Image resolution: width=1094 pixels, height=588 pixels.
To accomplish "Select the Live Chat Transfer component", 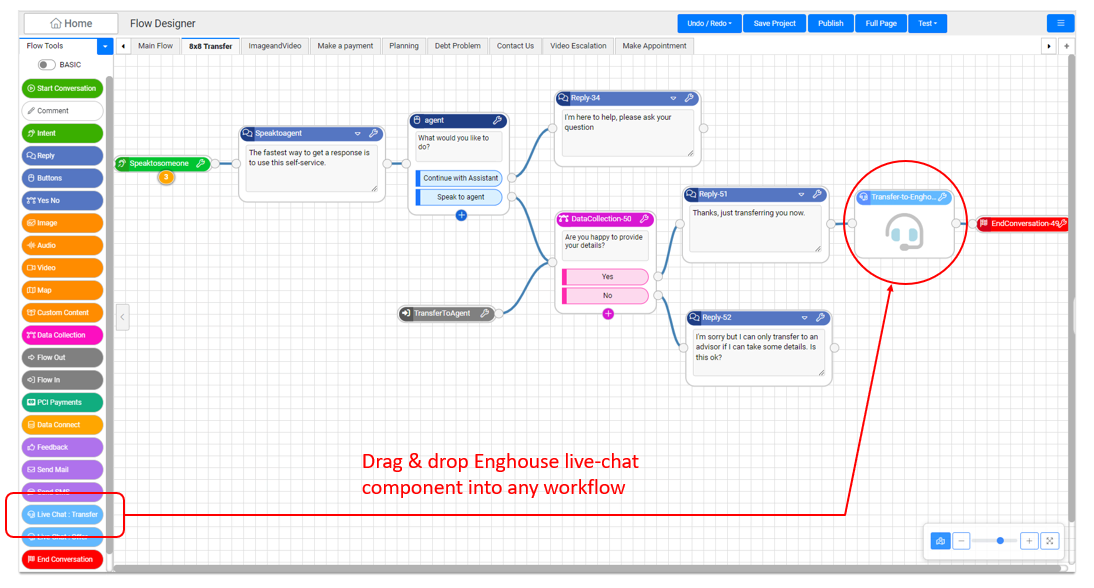I will 60,514.
